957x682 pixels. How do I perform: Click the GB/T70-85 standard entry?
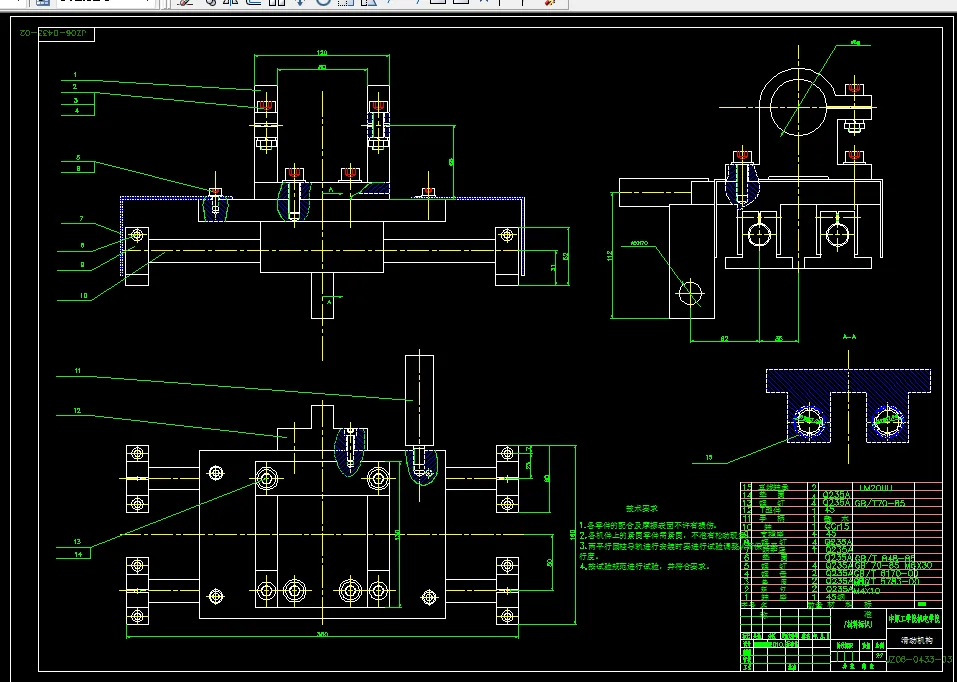point(879,504)
